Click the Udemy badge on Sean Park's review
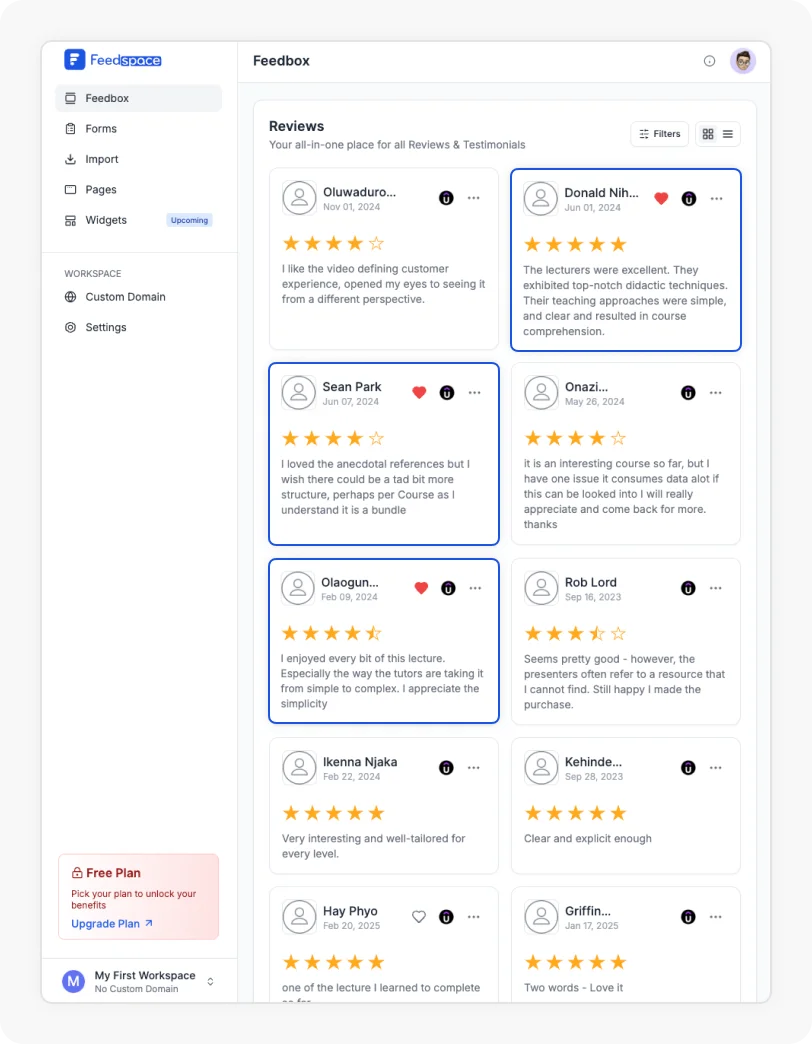The image size is (812, 1044). click(447, 393)
